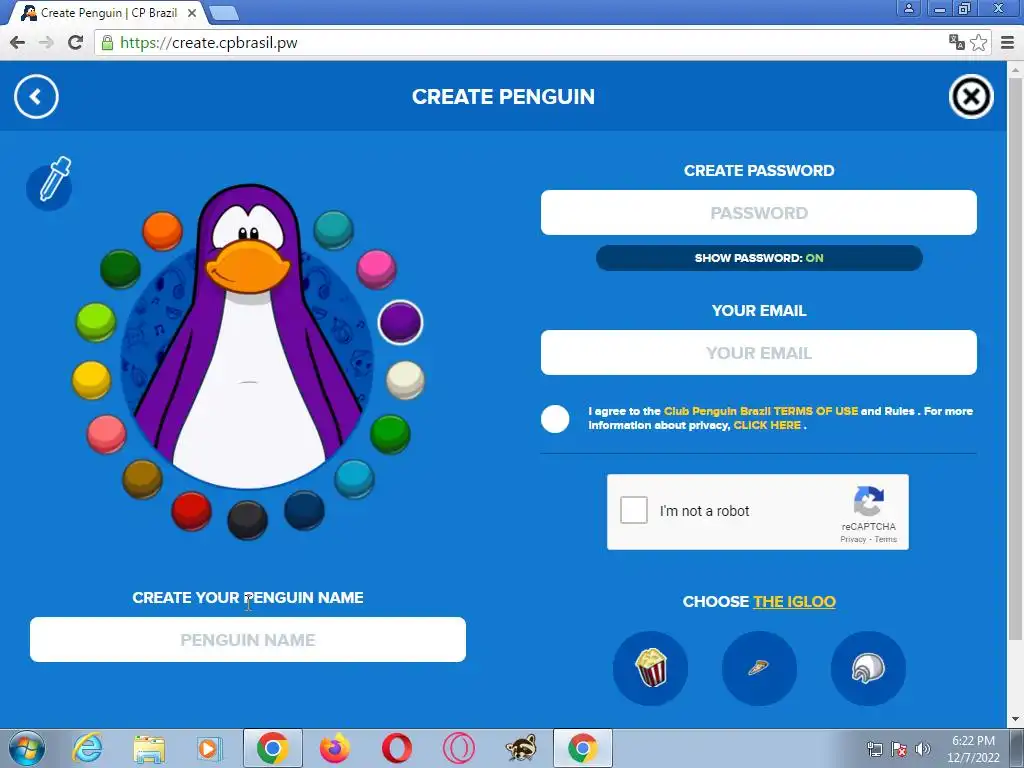Tick the agree to terms circle

(x=555, y=419)
